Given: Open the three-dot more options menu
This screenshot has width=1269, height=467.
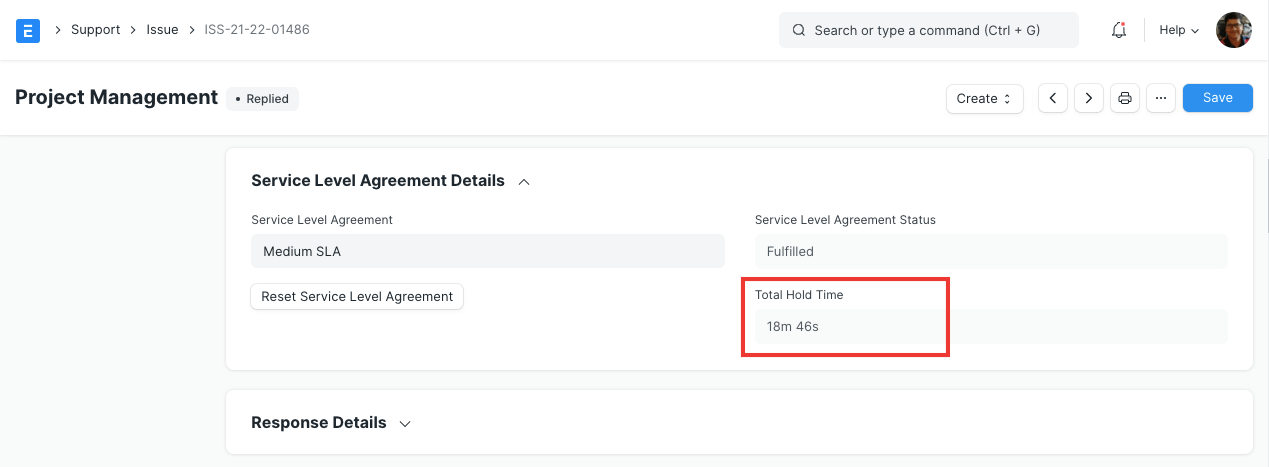Looking at the screenshot, I should click(1160, 98).
